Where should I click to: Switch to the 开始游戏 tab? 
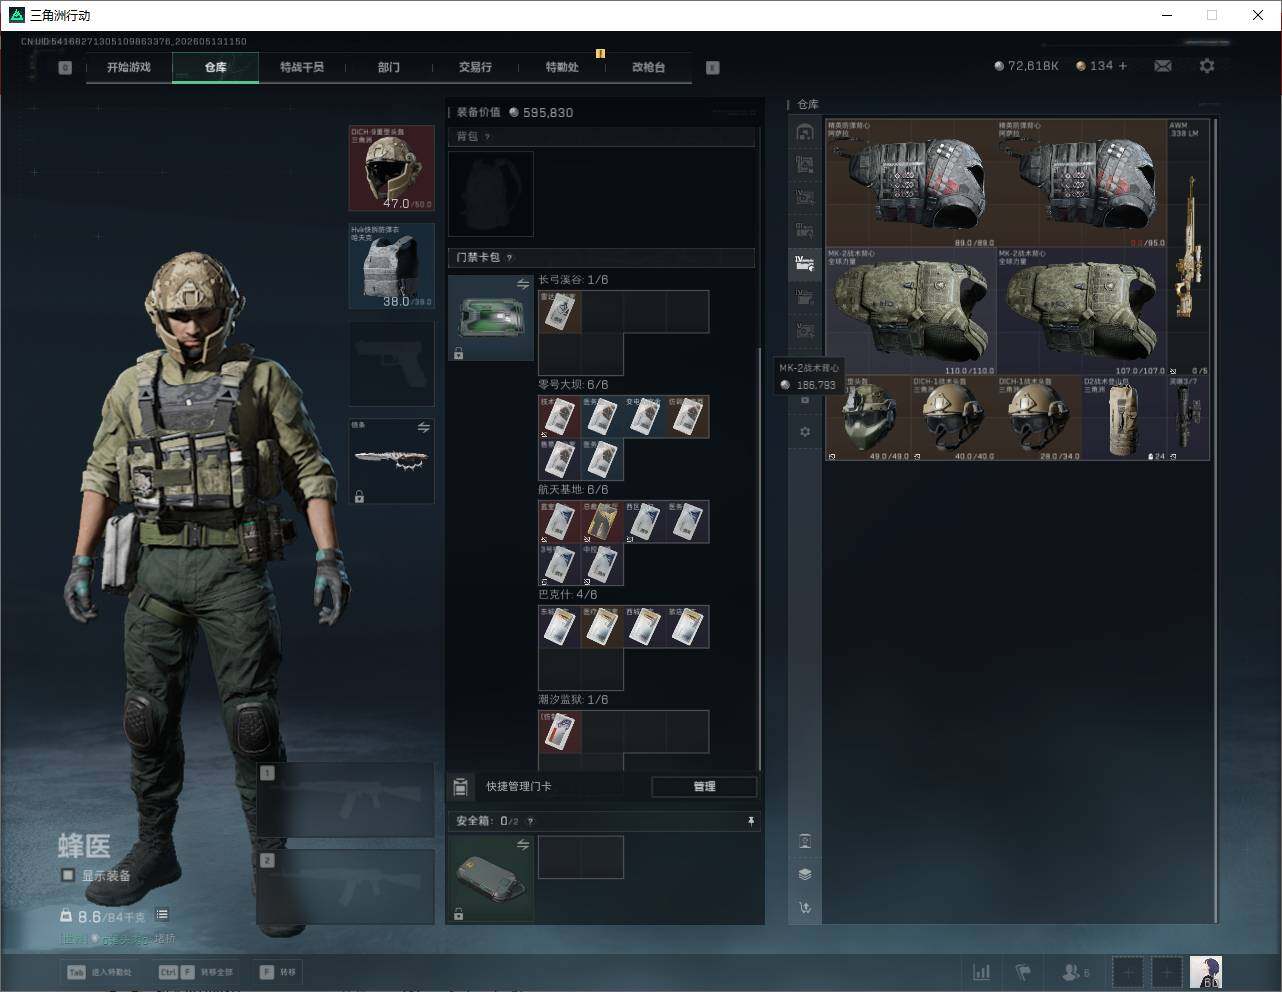(129, 68)
